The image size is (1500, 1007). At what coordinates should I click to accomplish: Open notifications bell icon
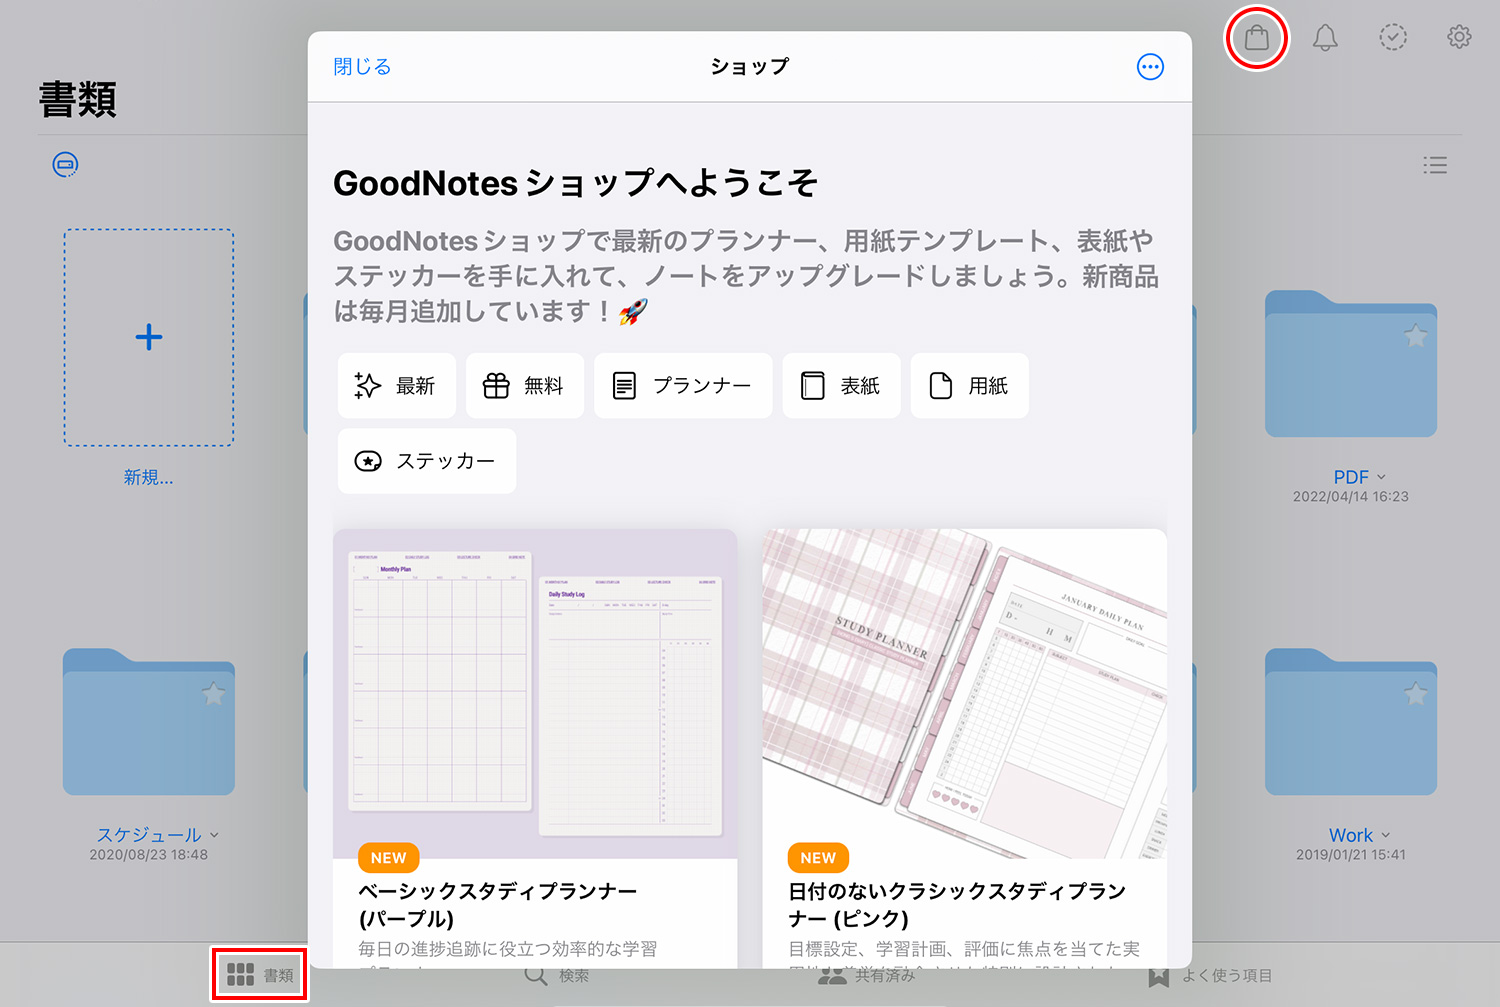pyautogui.click(x=1325, y=38)
